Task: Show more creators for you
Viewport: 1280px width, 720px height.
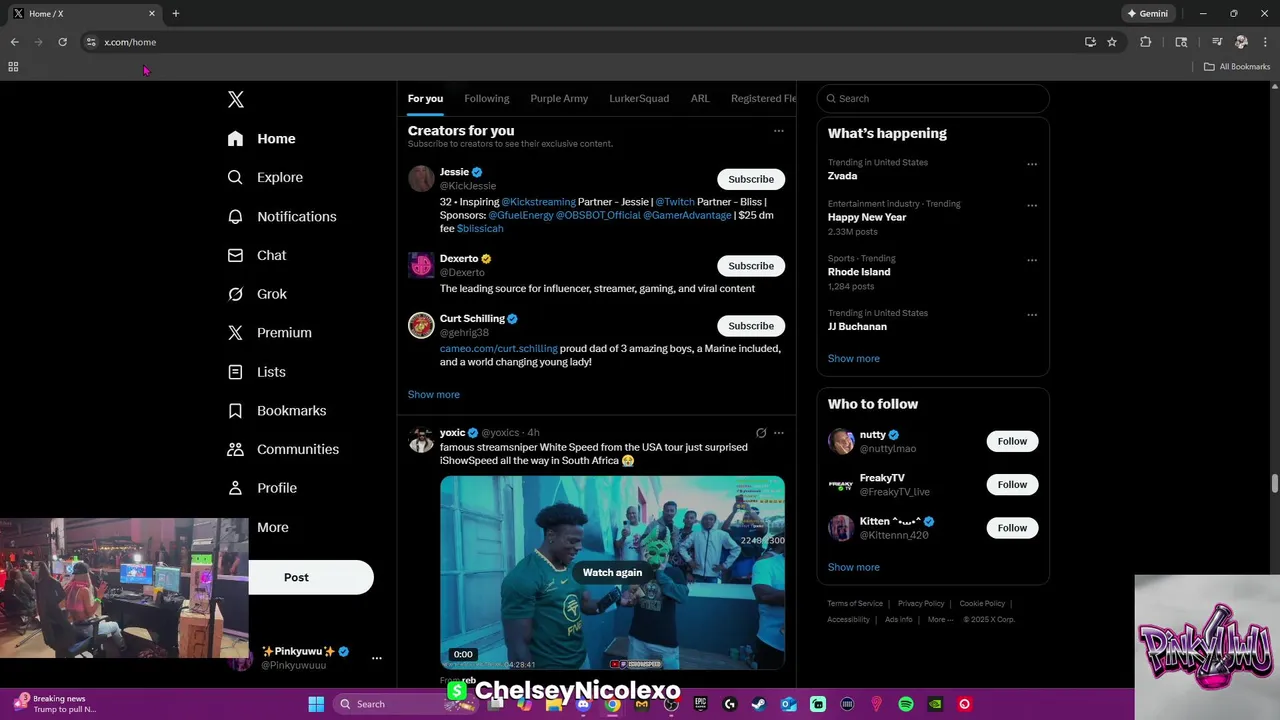Action: click(434, 395)
